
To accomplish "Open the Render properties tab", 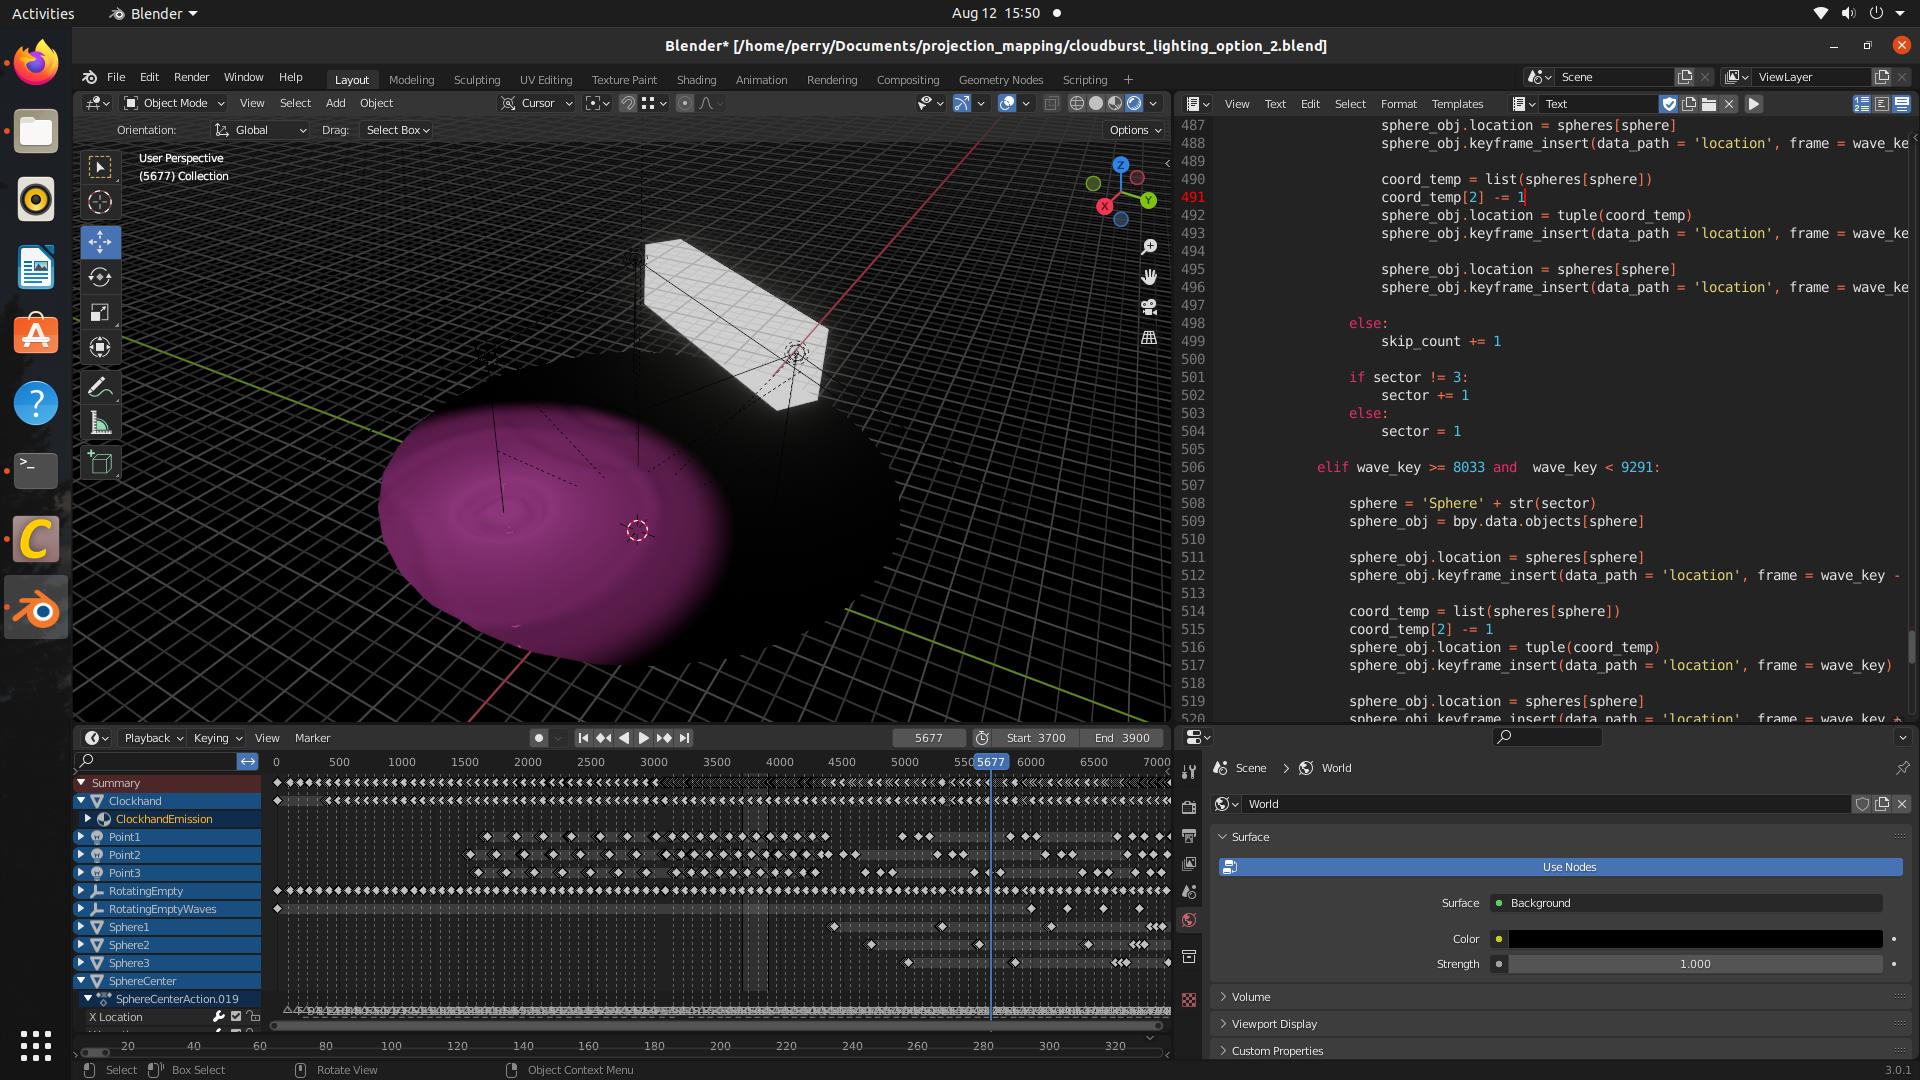I will (x=1189, y=807).
